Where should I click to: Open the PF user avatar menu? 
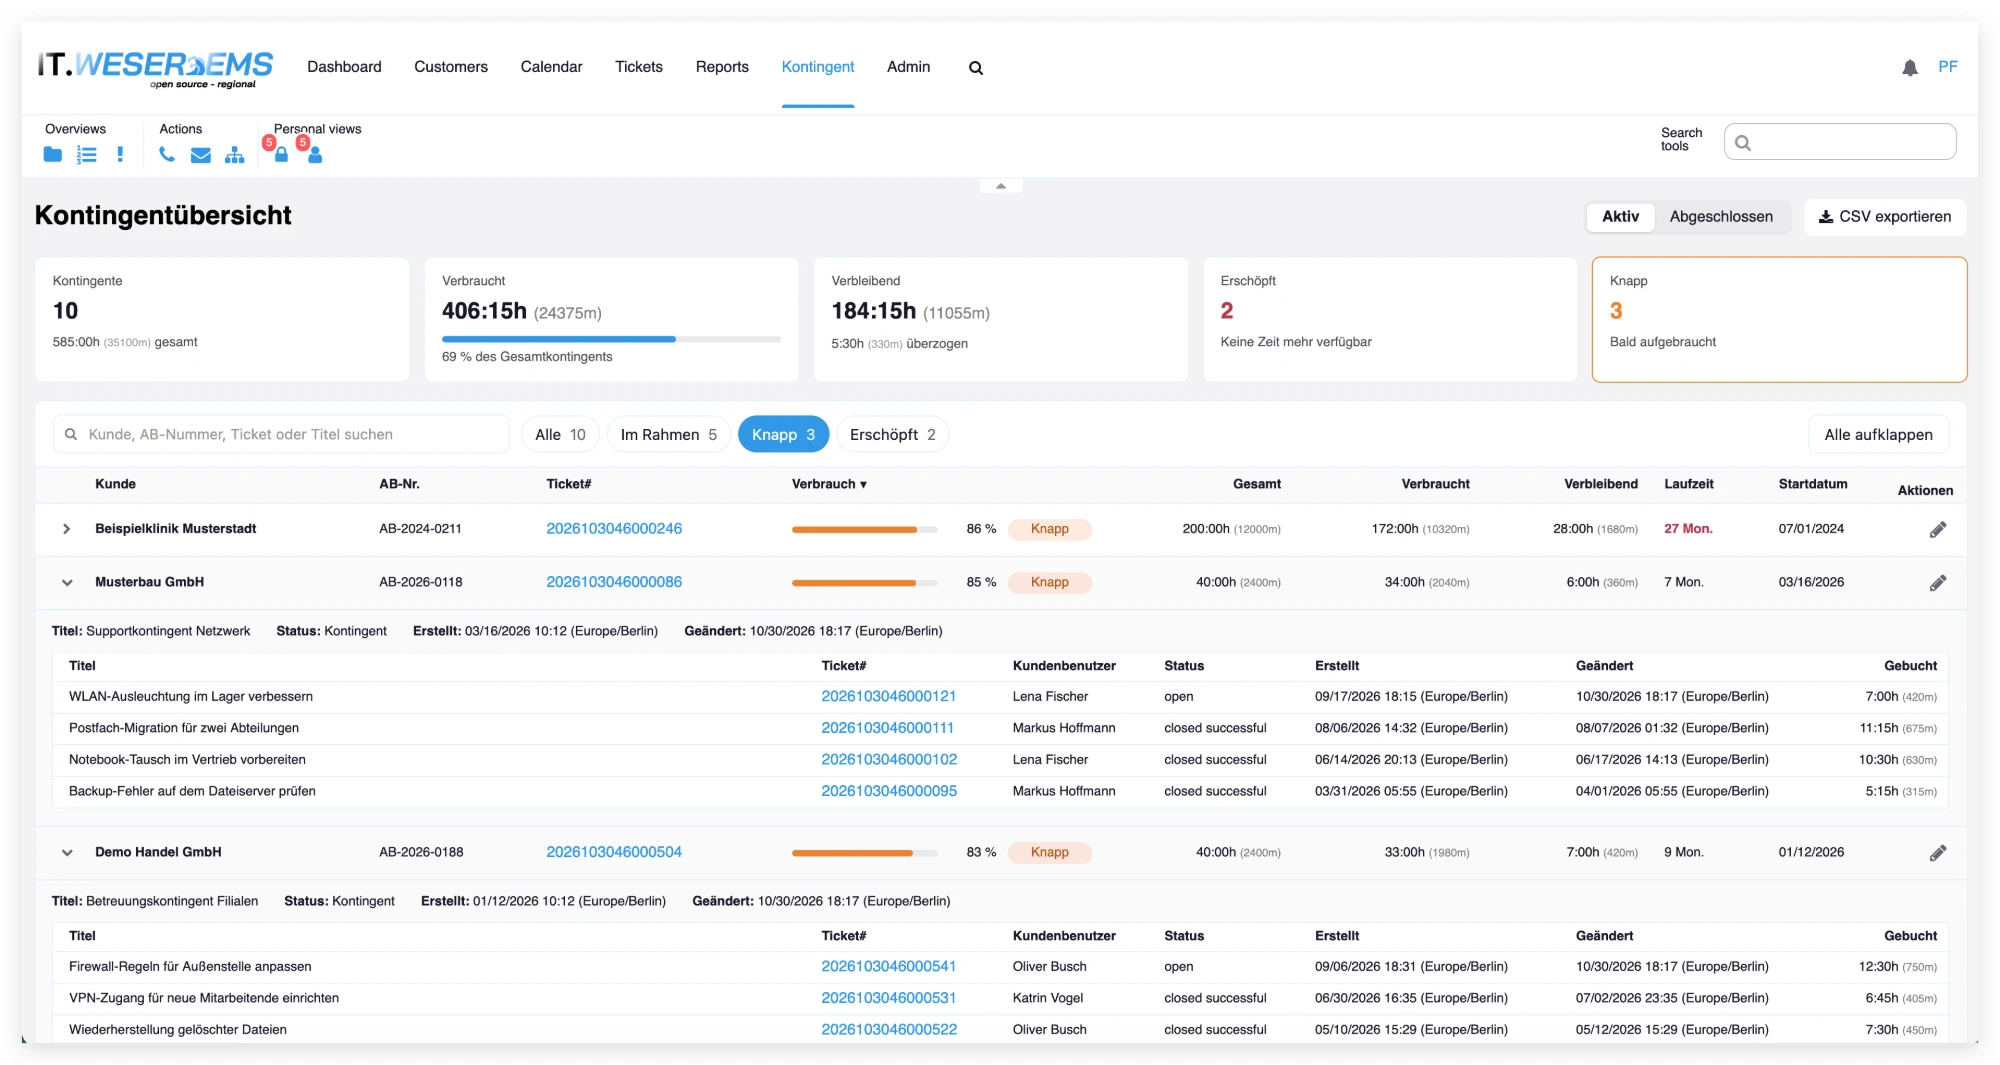tap(1948, 67)
